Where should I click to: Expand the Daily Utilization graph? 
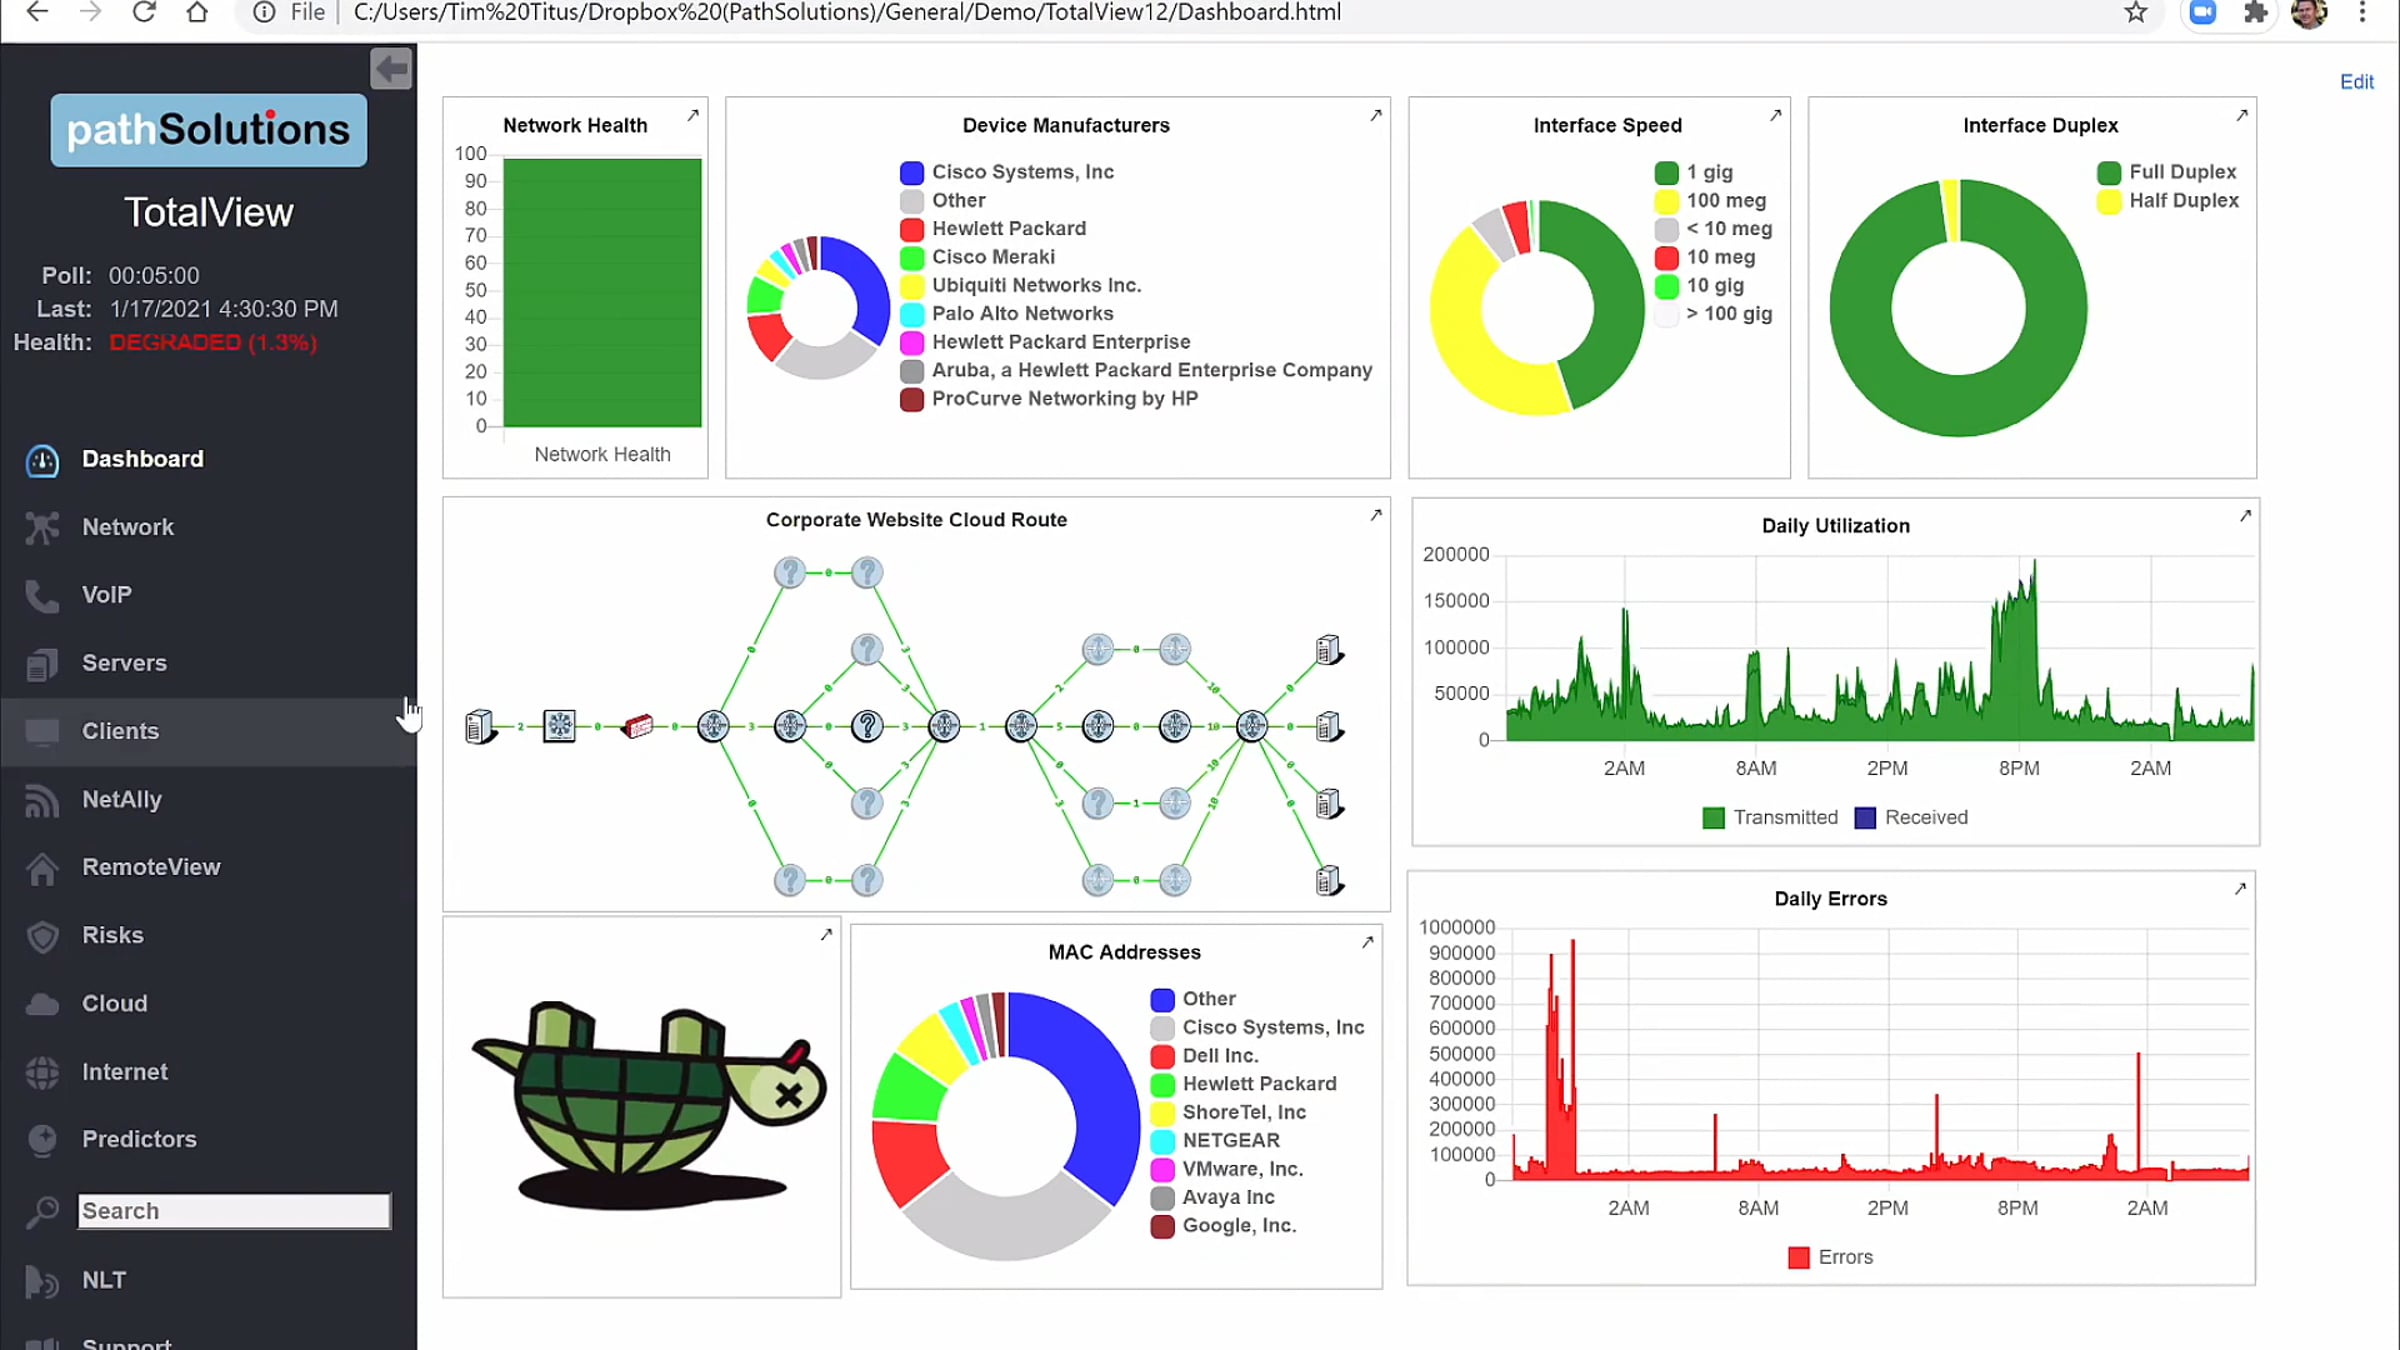pos(2245,515)
